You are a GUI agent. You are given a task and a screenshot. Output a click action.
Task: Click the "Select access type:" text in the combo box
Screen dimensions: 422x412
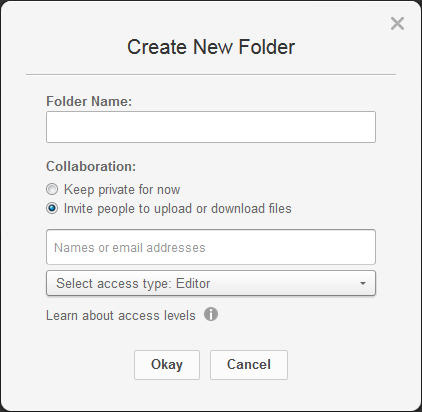pos(114,283)
